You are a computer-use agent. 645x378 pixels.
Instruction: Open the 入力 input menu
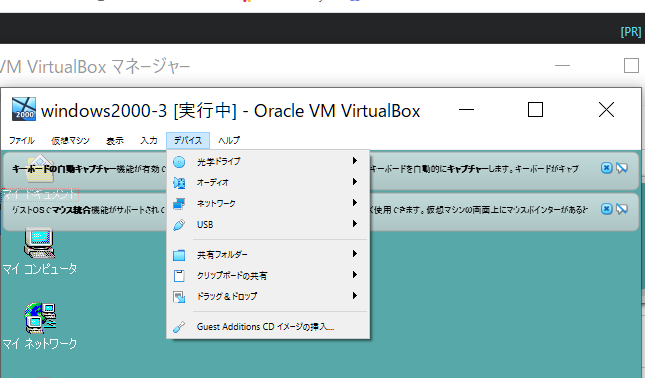click(149, 141)
